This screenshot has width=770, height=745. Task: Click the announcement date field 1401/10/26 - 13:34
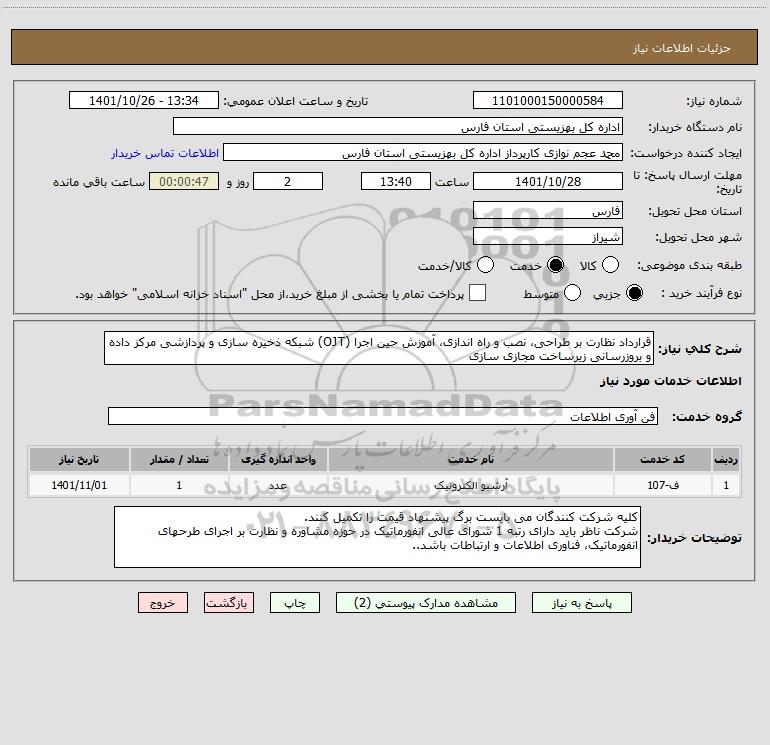pyautogui.click(x=144, y=101)
